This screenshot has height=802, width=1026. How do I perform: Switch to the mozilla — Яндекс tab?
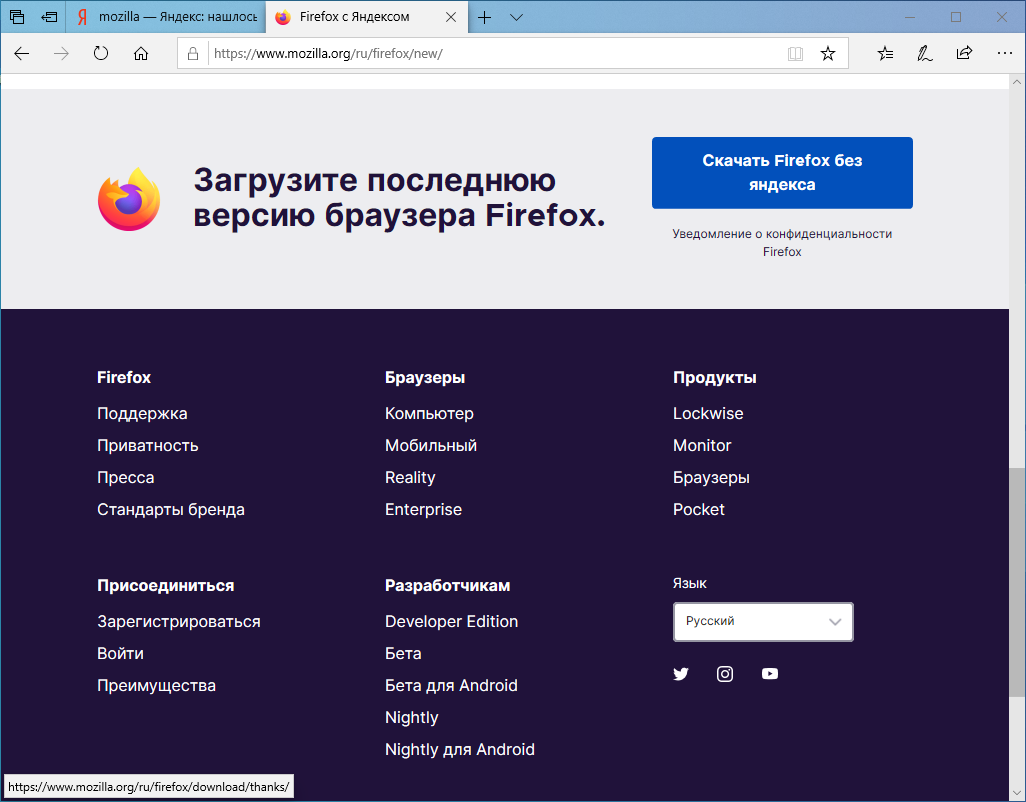pyautogui.click(x=166, y=17)
